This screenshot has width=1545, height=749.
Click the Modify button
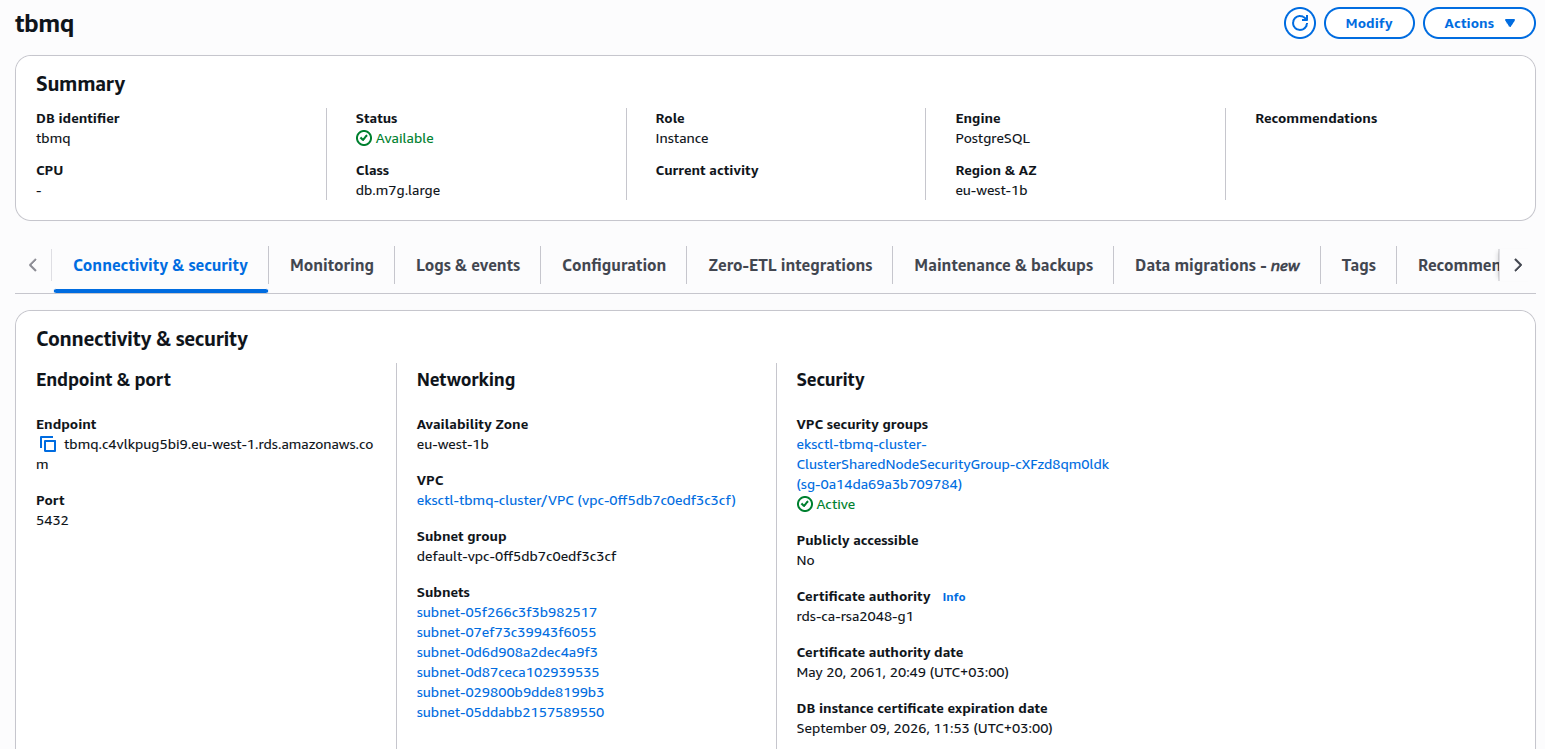click(x=1368, y=23)
